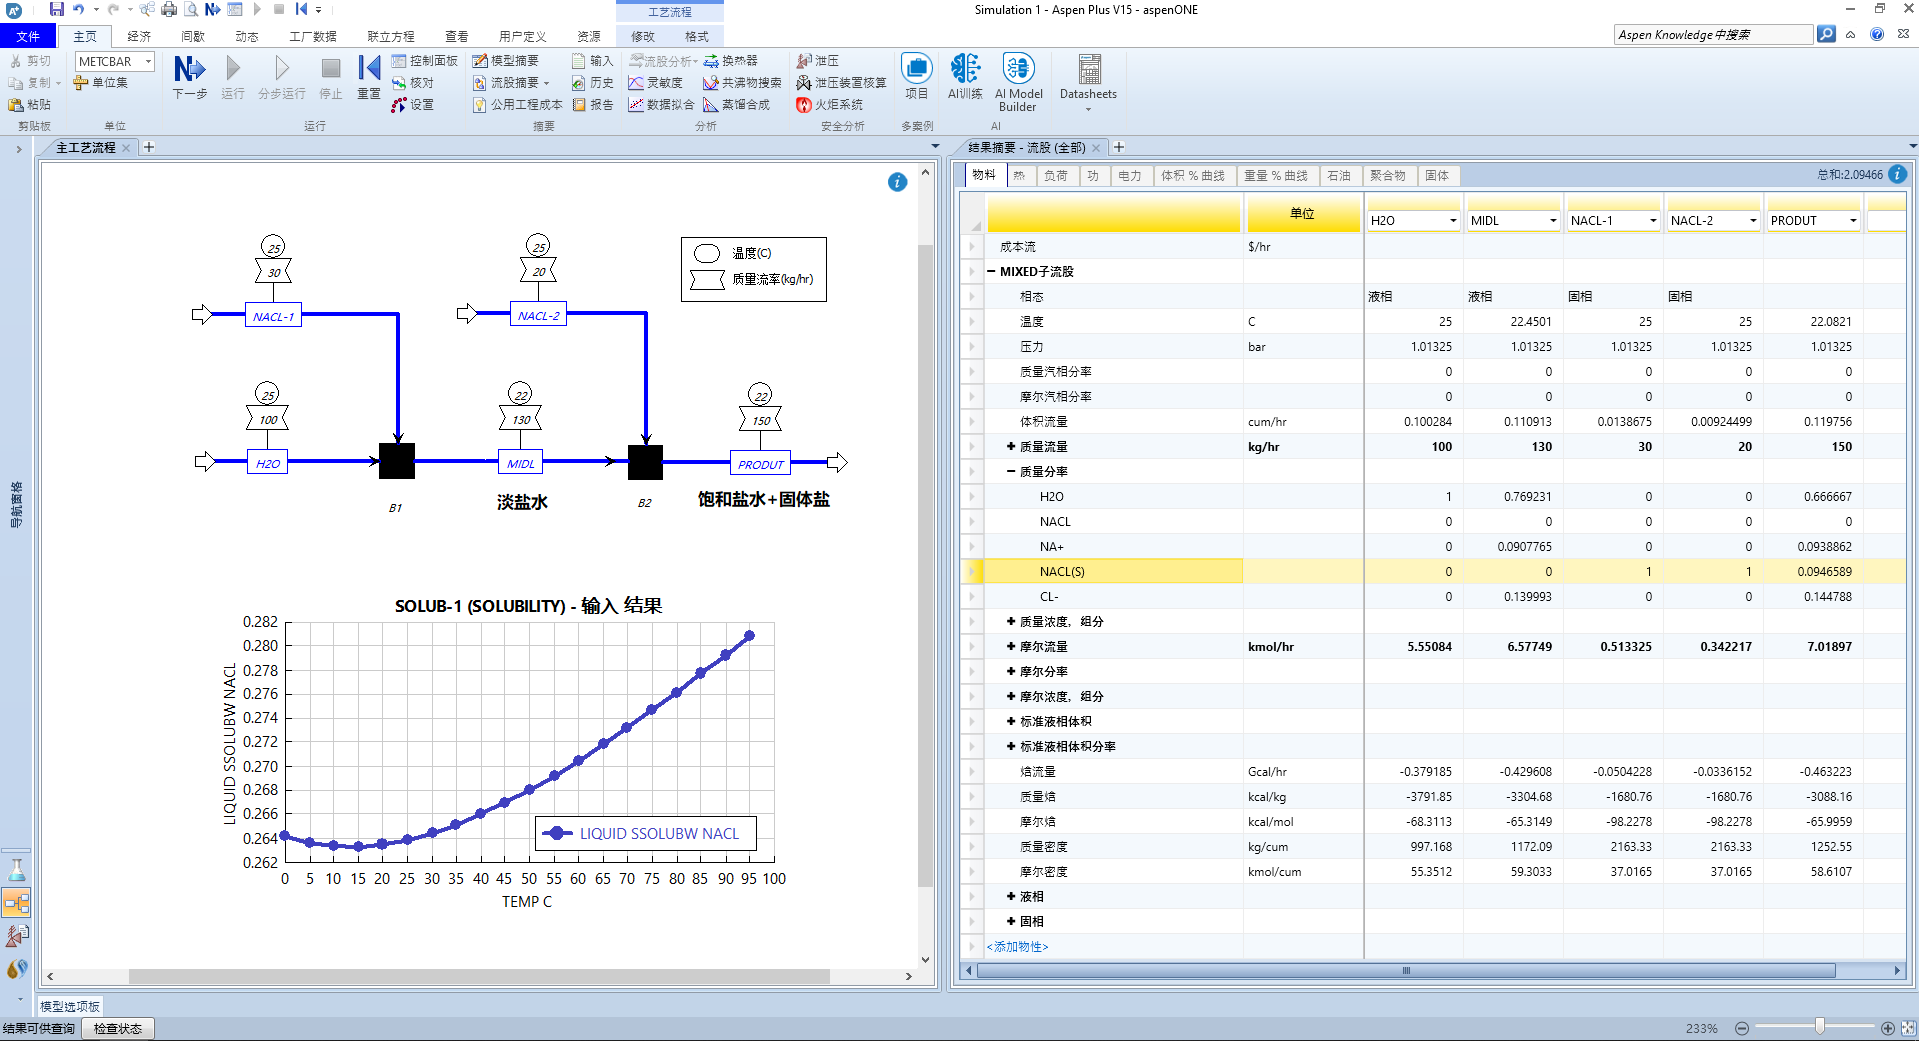Open the Control Panel (控制面板)

(x=424, y=61)
